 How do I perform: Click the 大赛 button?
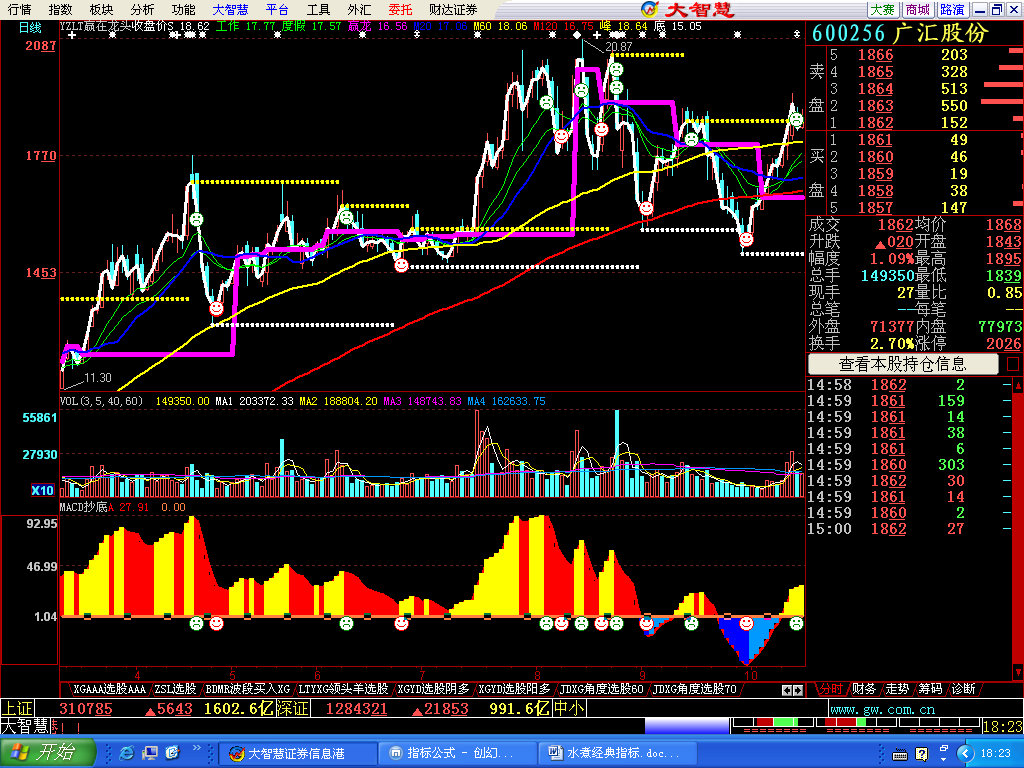(x=882, y=9)
